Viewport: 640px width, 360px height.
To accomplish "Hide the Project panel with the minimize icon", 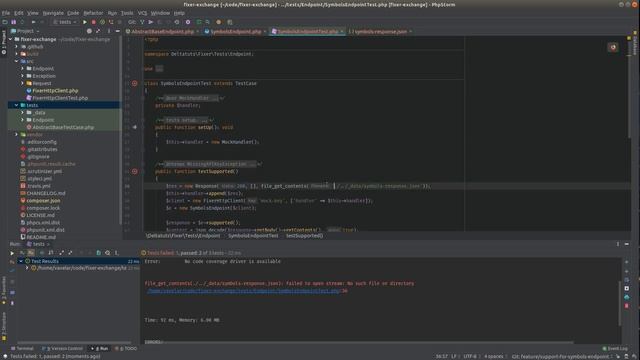I will (118, 31).
